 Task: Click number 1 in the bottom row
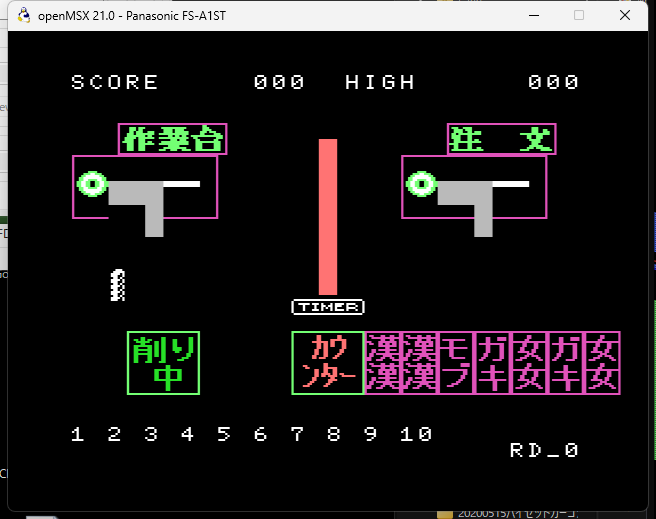(x=78, y=434)
